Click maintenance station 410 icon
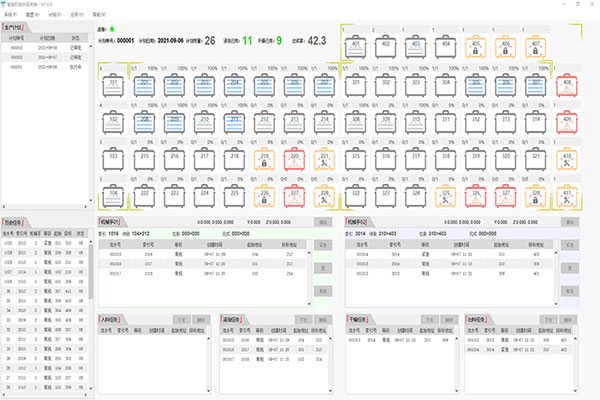This screenshot has width=600, height=400. point(567,159)
